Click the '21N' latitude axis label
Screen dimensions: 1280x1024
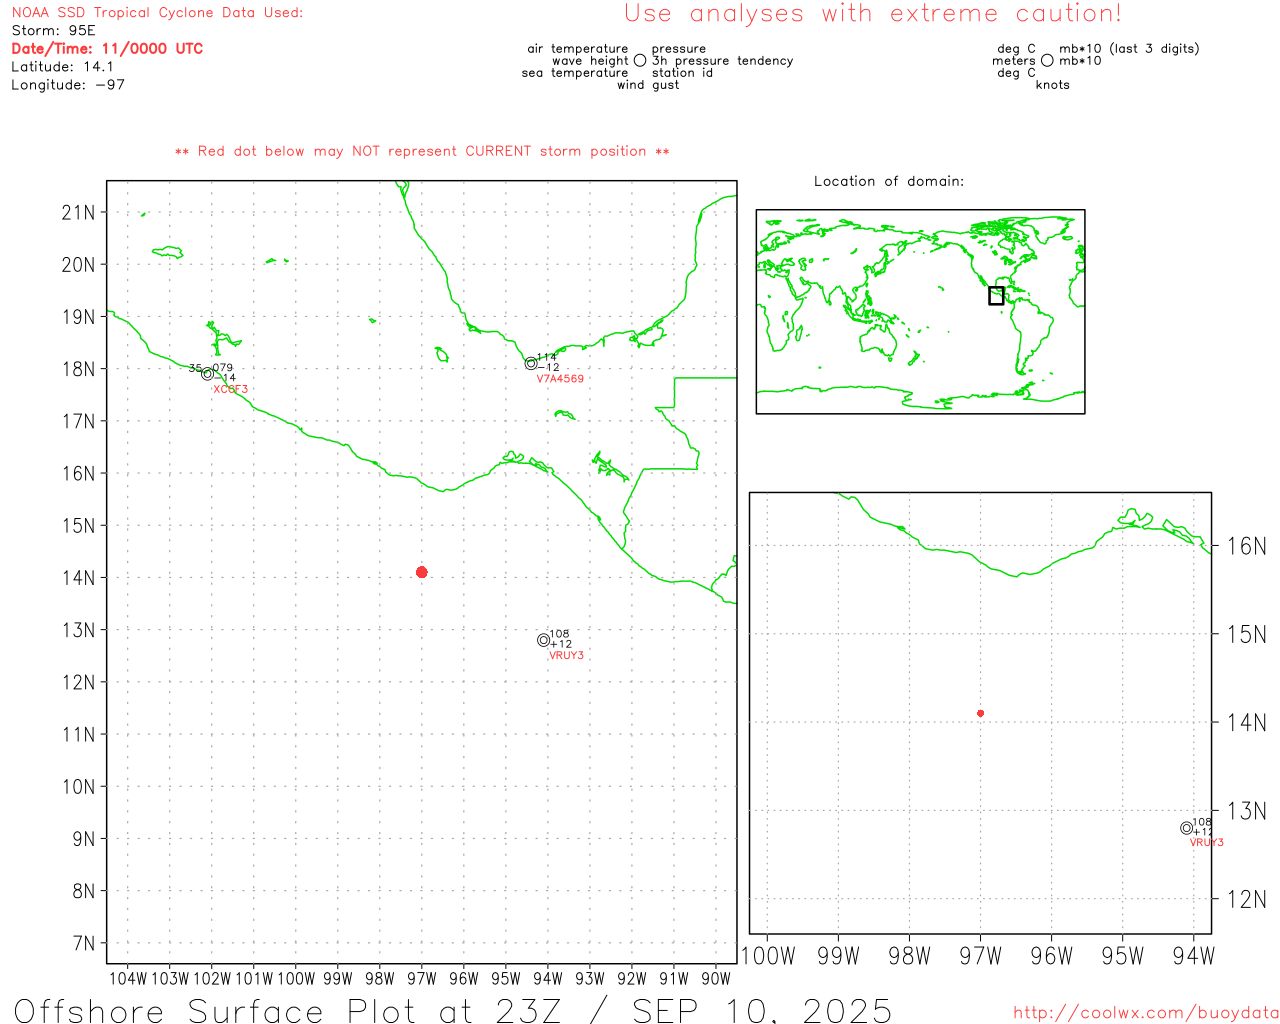click(x=78, y=212)
